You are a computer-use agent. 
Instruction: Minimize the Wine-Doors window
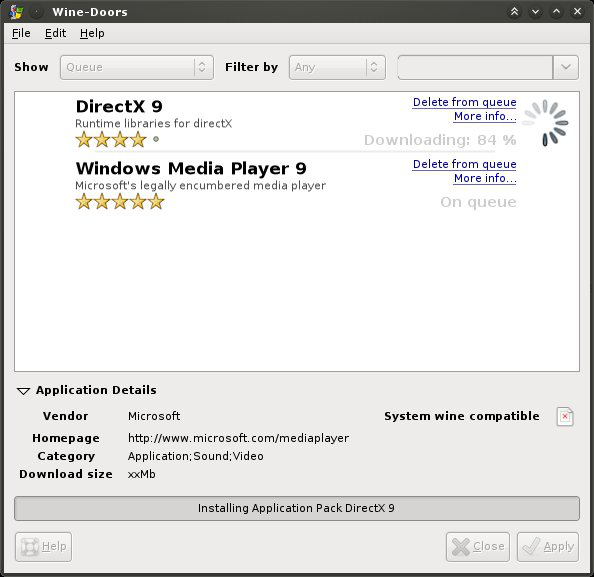click(535, 12)
